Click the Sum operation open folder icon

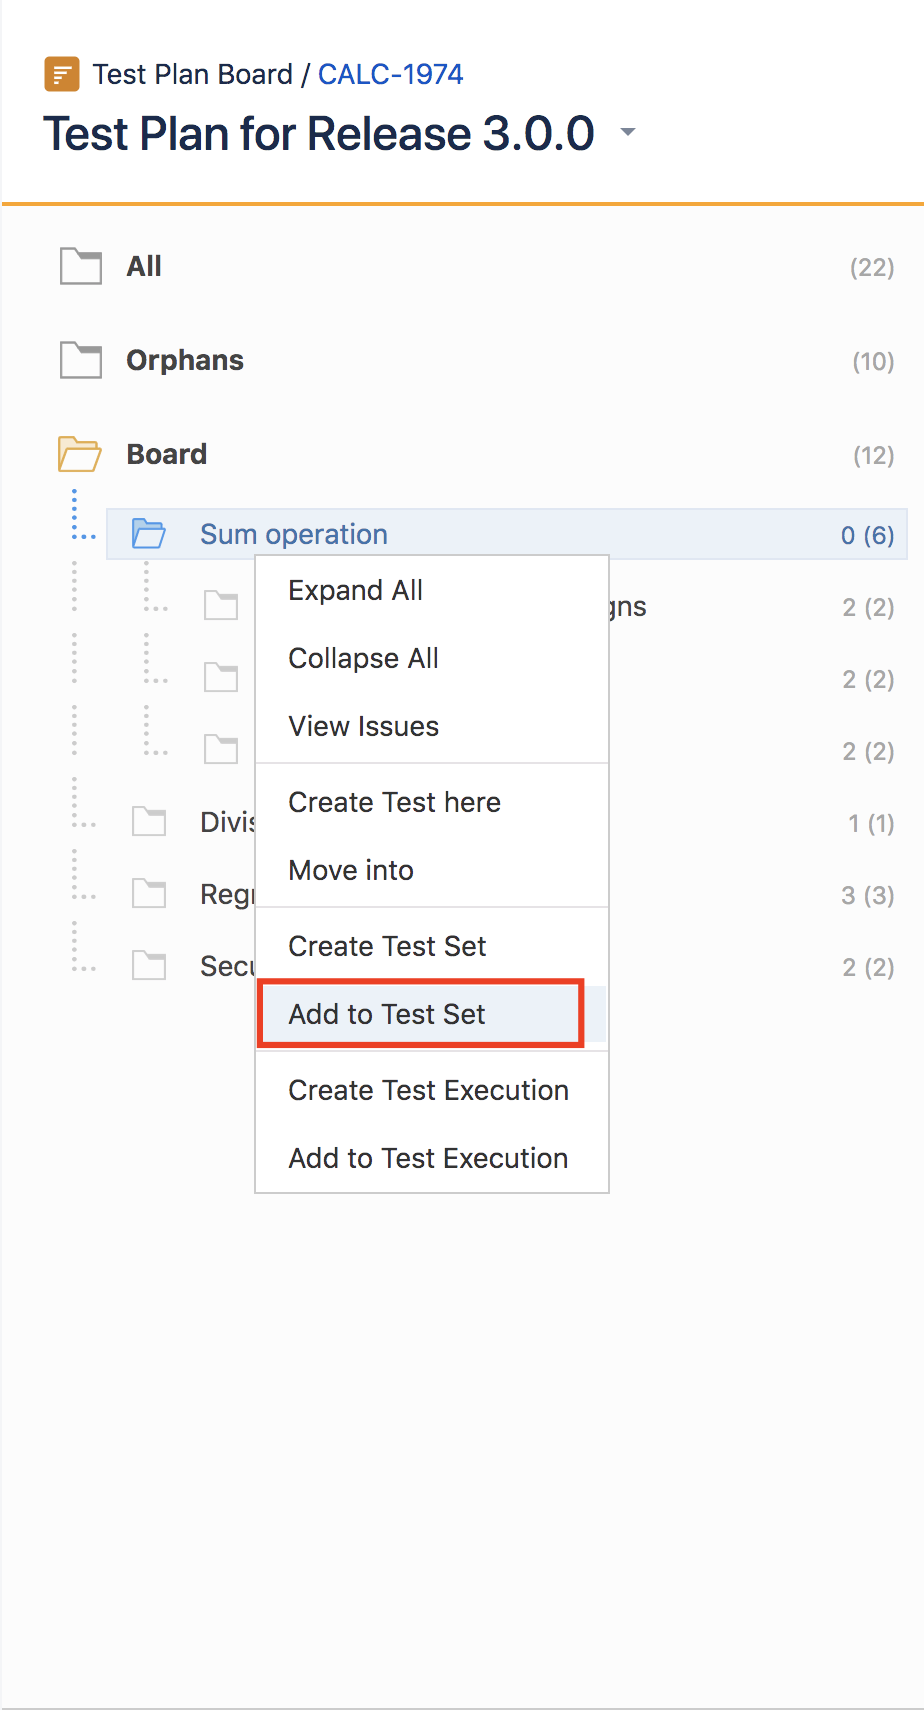click(x=149, y=534)
